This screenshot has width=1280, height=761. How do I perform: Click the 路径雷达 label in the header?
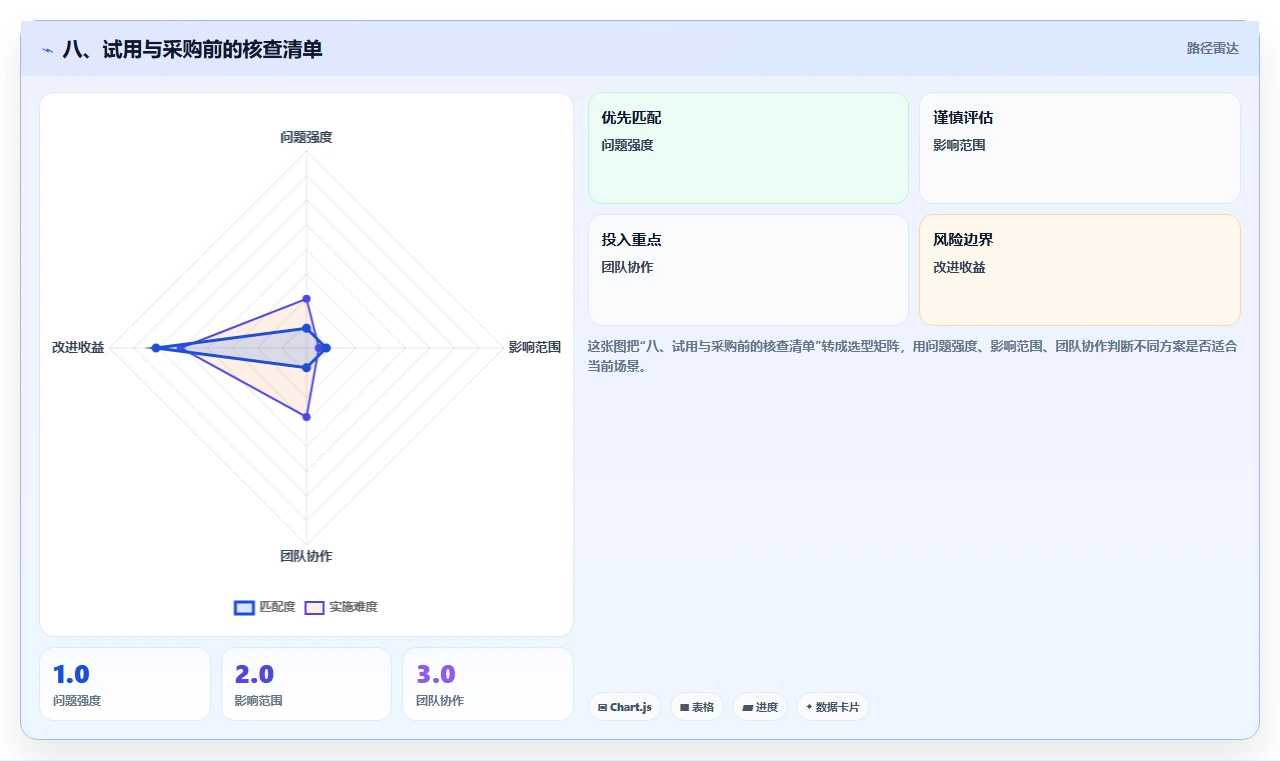(x=1212, y=48)
